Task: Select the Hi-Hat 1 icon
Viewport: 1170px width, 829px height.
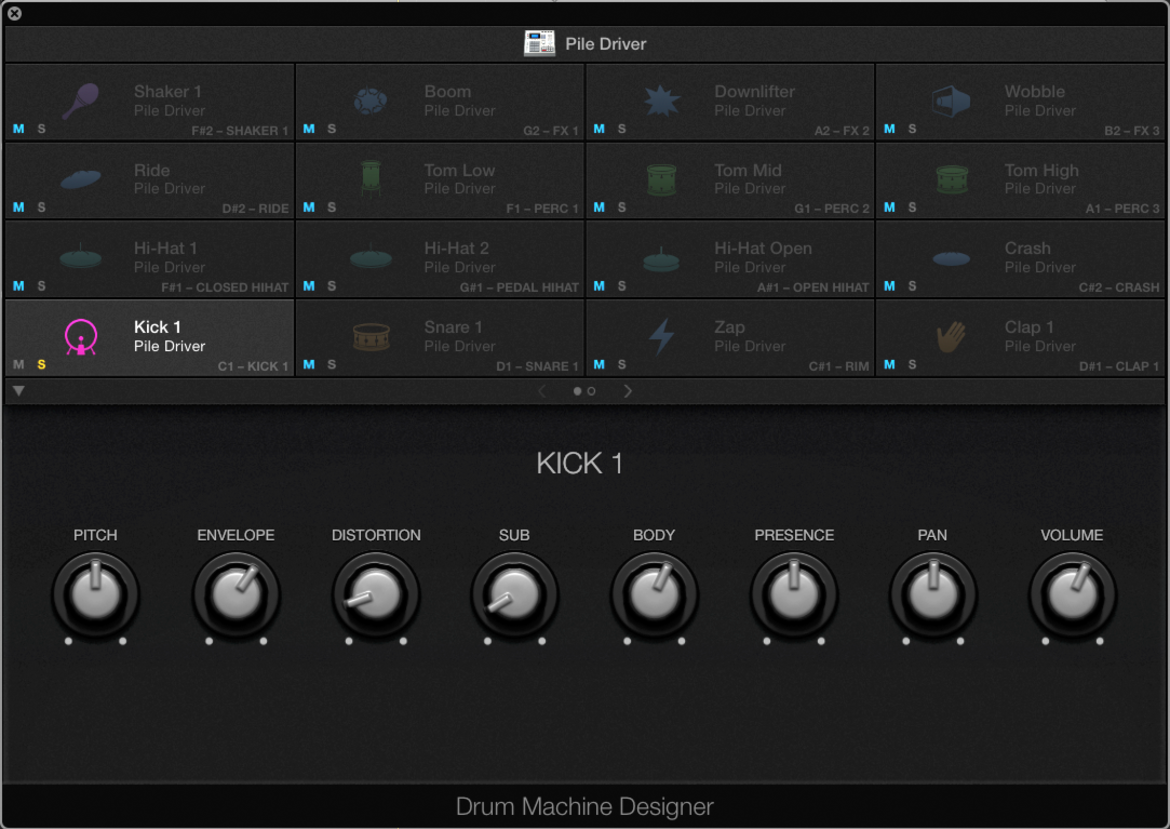Action: coord(81,257)
